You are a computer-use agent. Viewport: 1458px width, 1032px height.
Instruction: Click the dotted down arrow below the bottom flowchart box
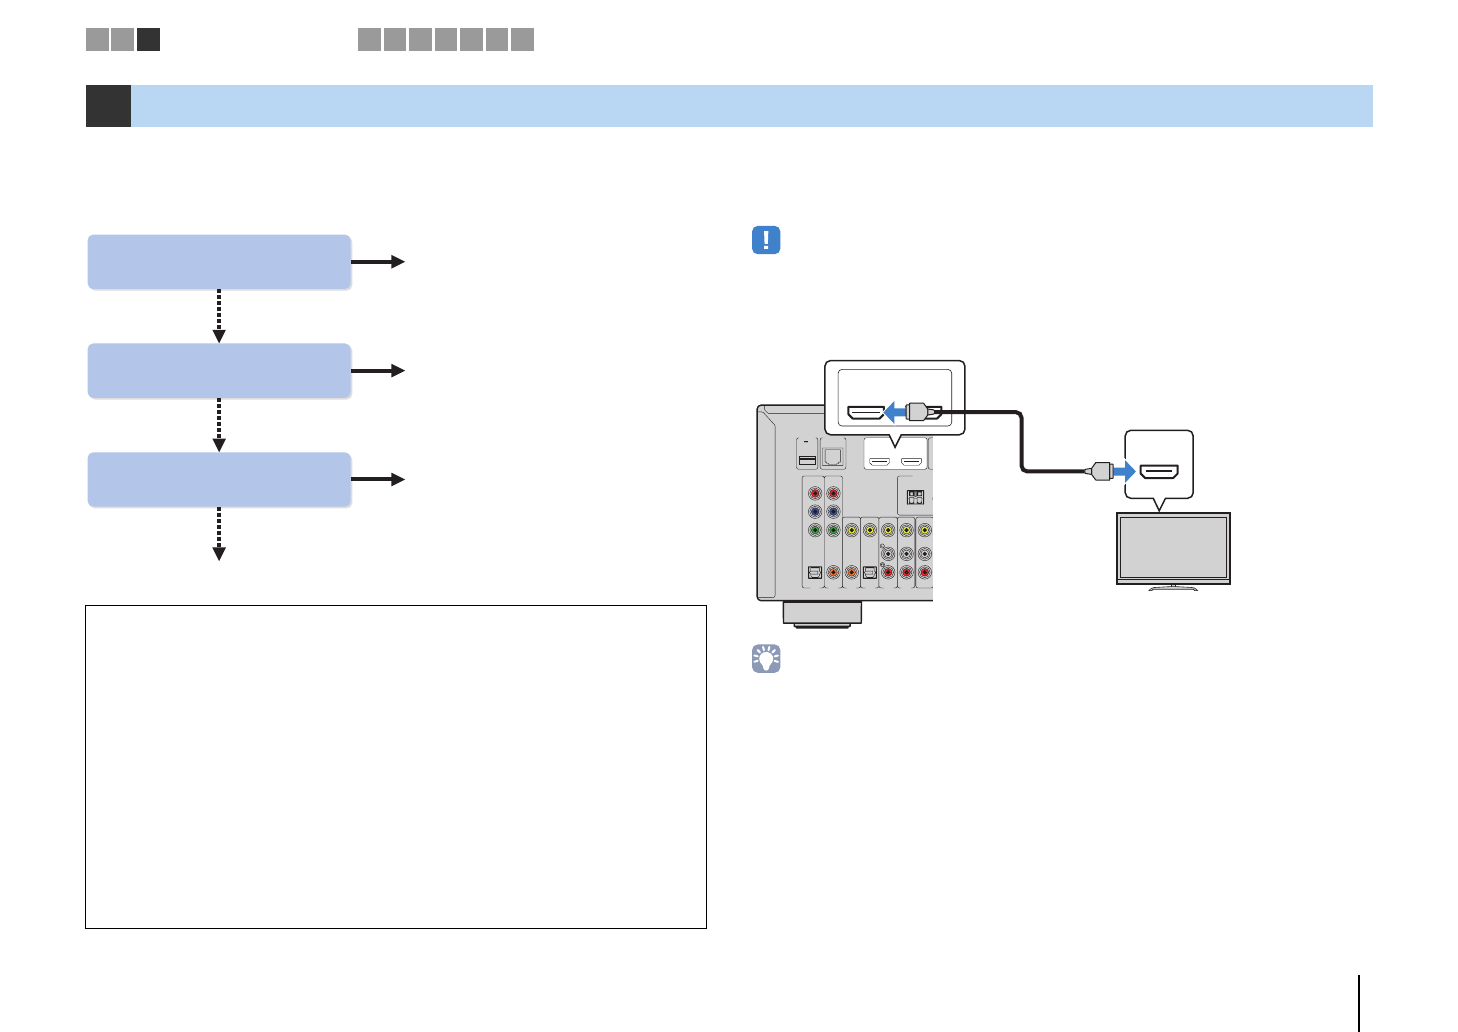218,534
